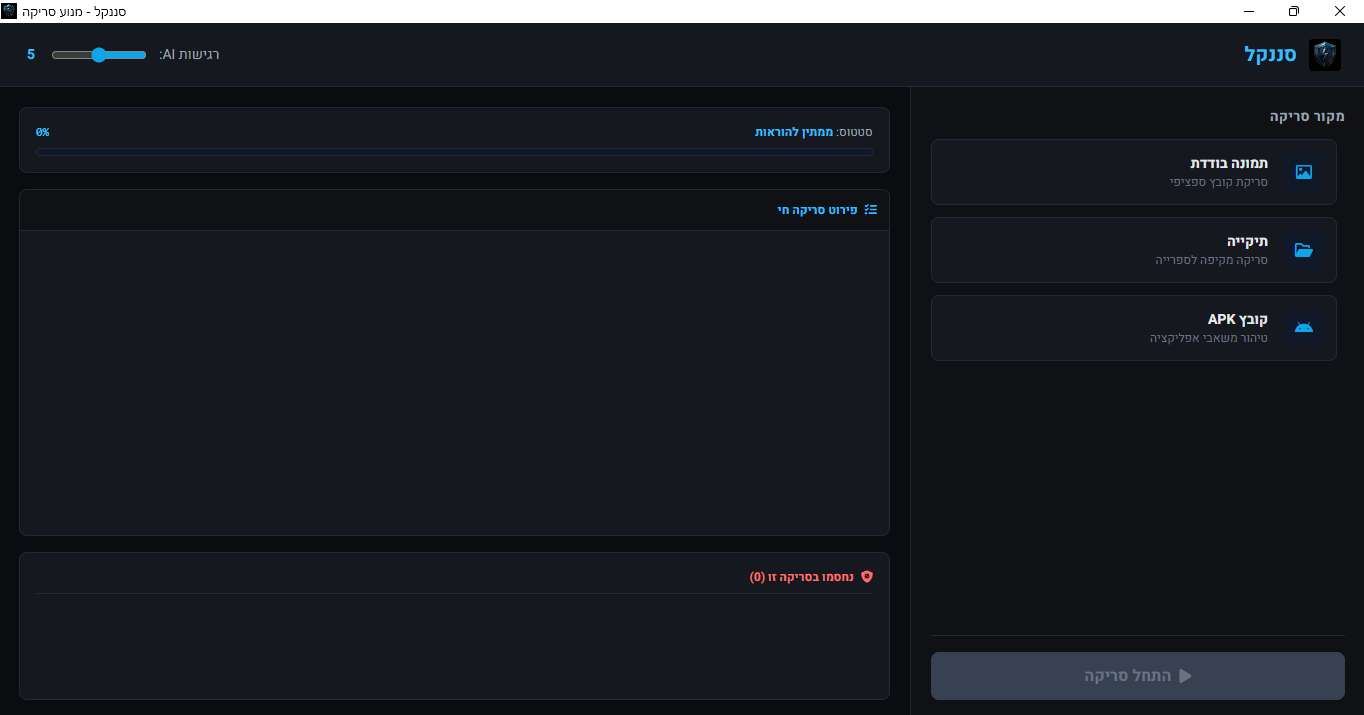Click the scan progress bar under the status
Screen dimensions: 1364x715
pyautogui.click(x=454, y=152)
